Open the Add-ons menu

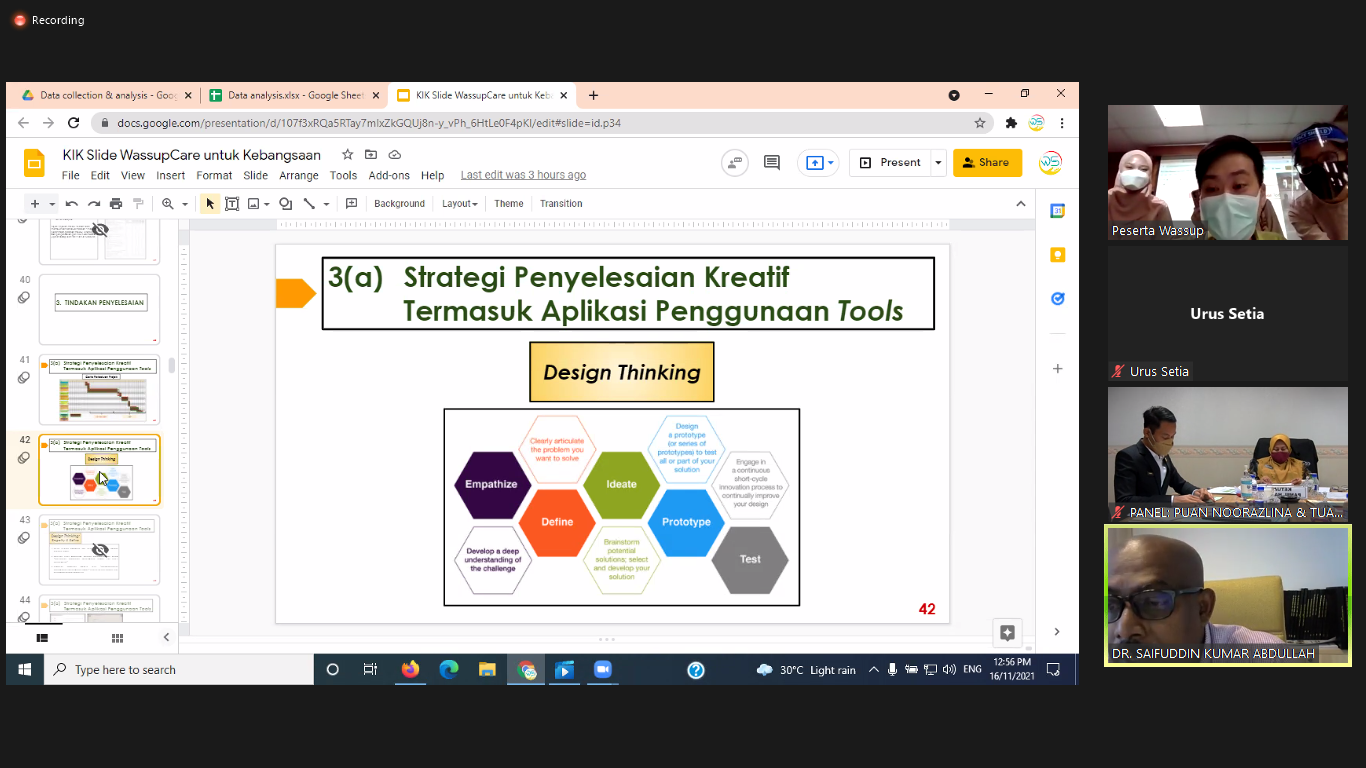click(389, 175)
